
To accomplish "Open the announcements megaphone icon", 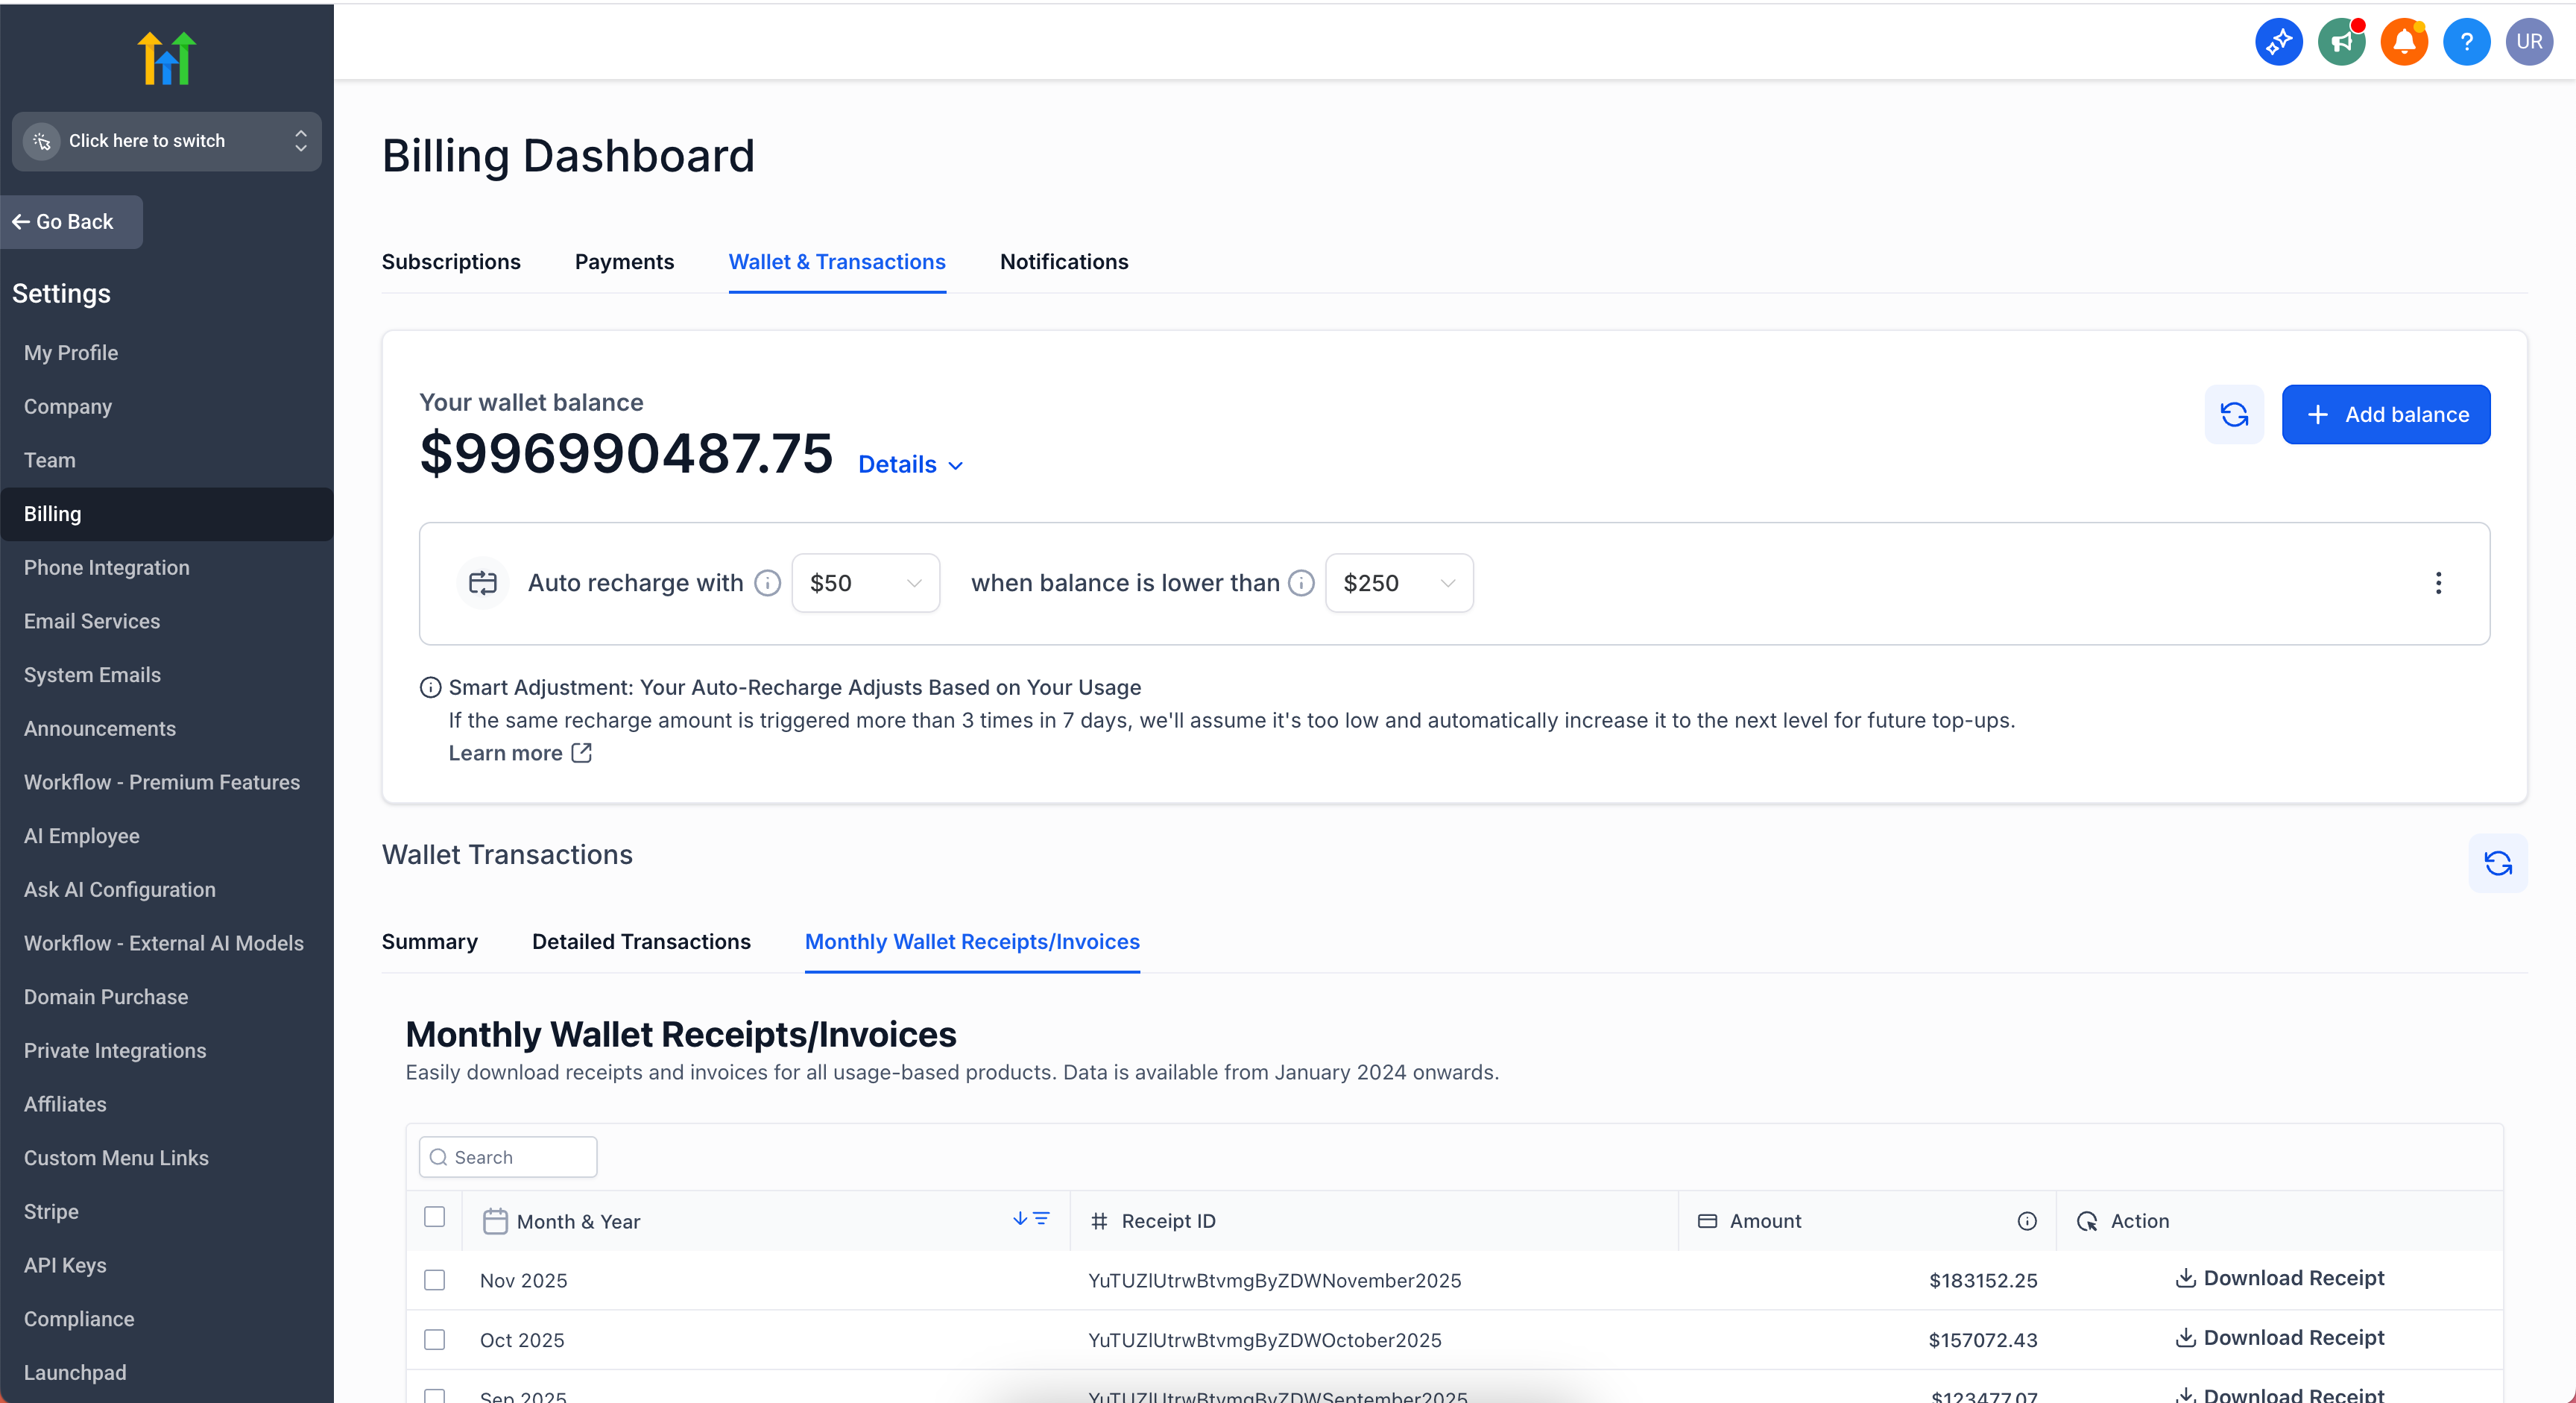I will [2340, 42].
